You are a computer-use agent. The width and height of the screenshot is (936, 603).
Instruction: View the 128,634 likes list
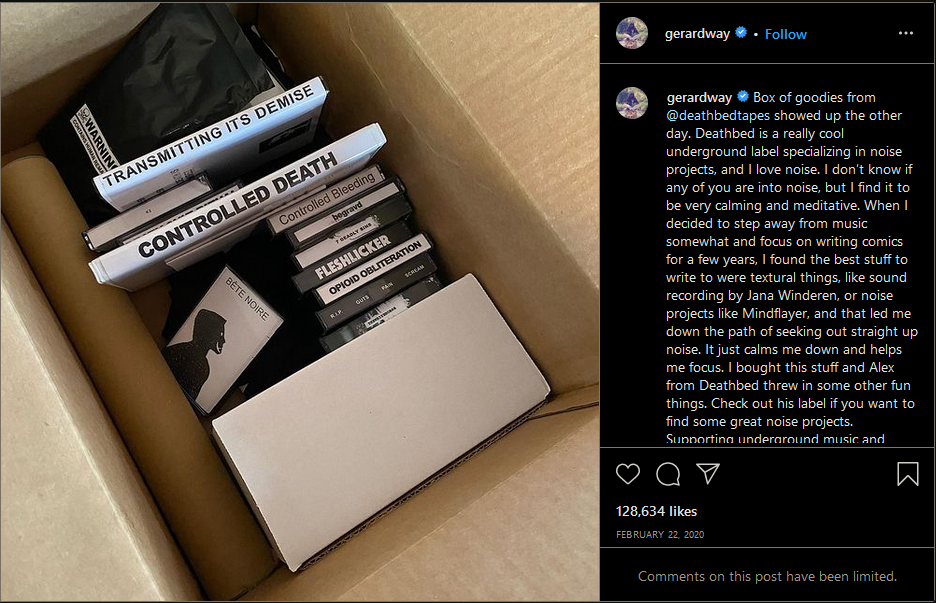[656, 511]
